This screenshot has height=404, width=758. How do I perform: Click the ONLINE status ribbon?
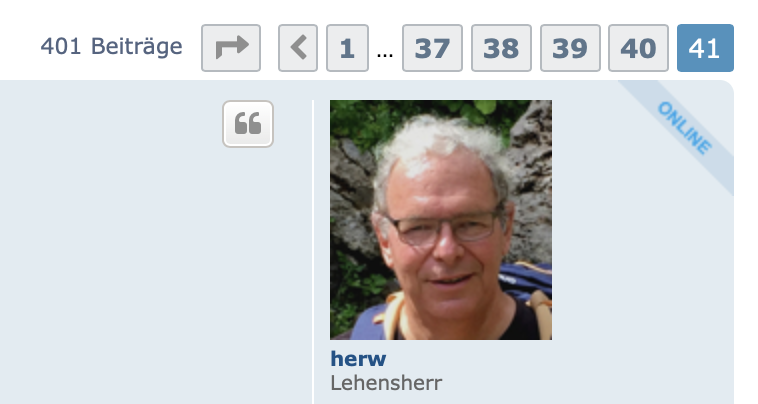tap(684, 129)
